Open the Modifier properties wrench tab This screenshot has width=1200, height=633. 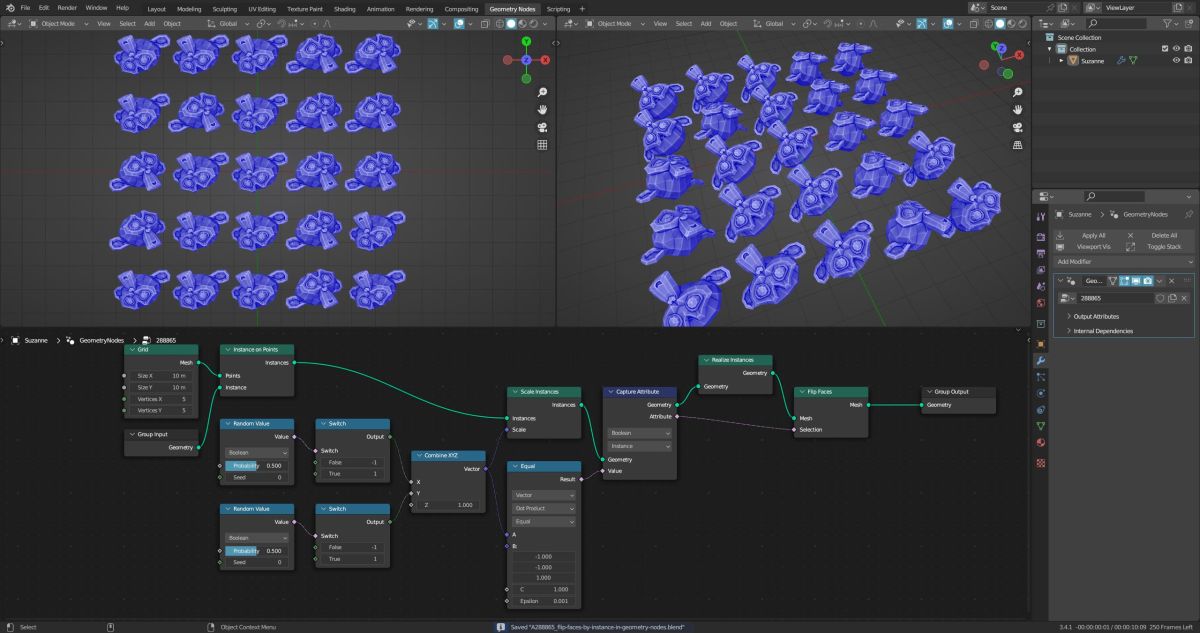[x=1041, y=360]
